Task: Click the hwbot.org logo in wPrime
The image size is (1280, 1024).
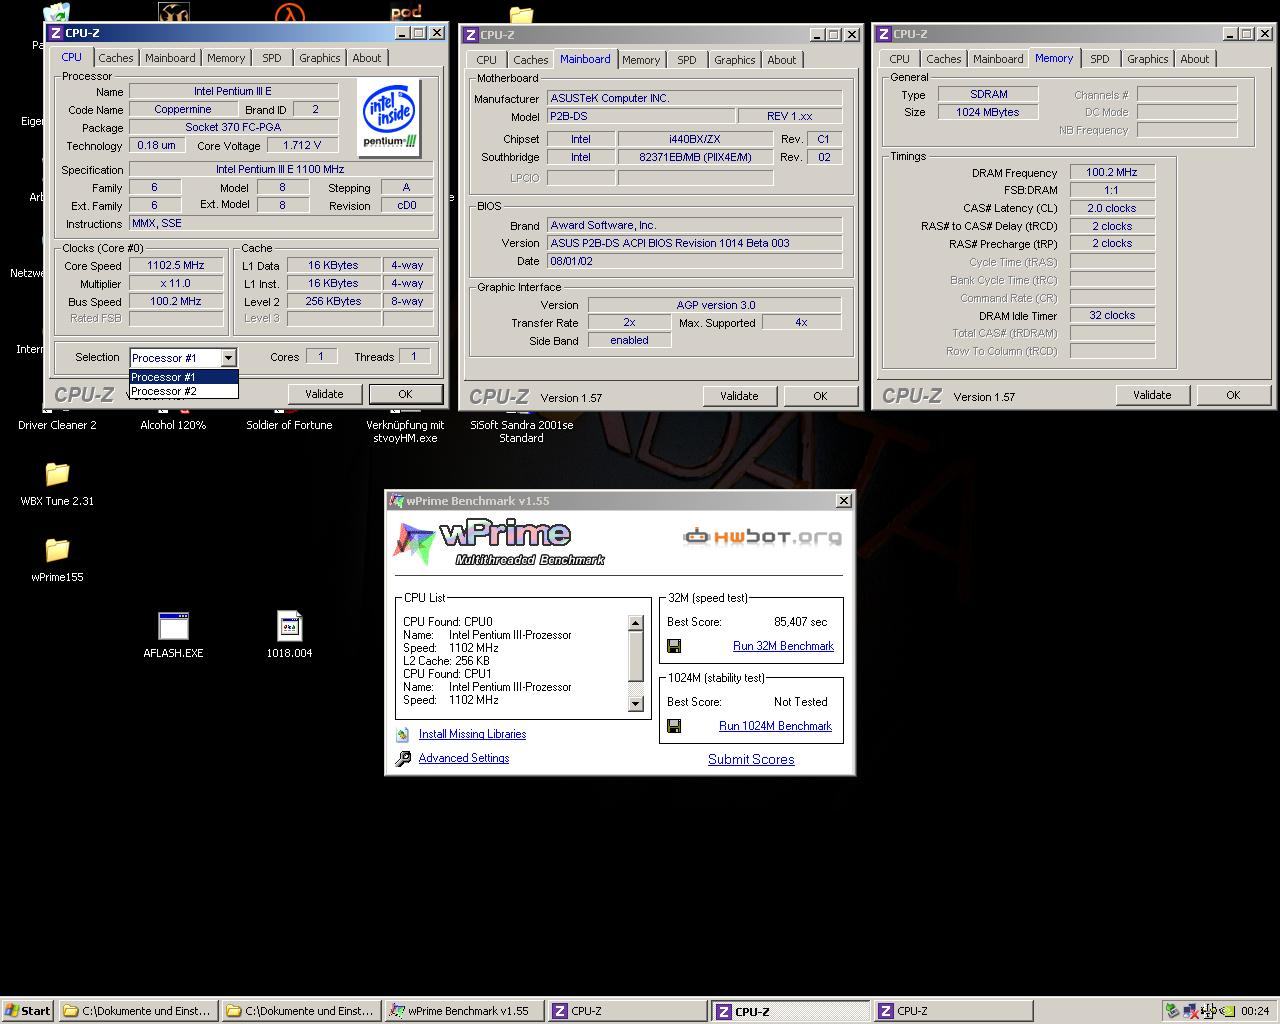Action: point(762,538)
